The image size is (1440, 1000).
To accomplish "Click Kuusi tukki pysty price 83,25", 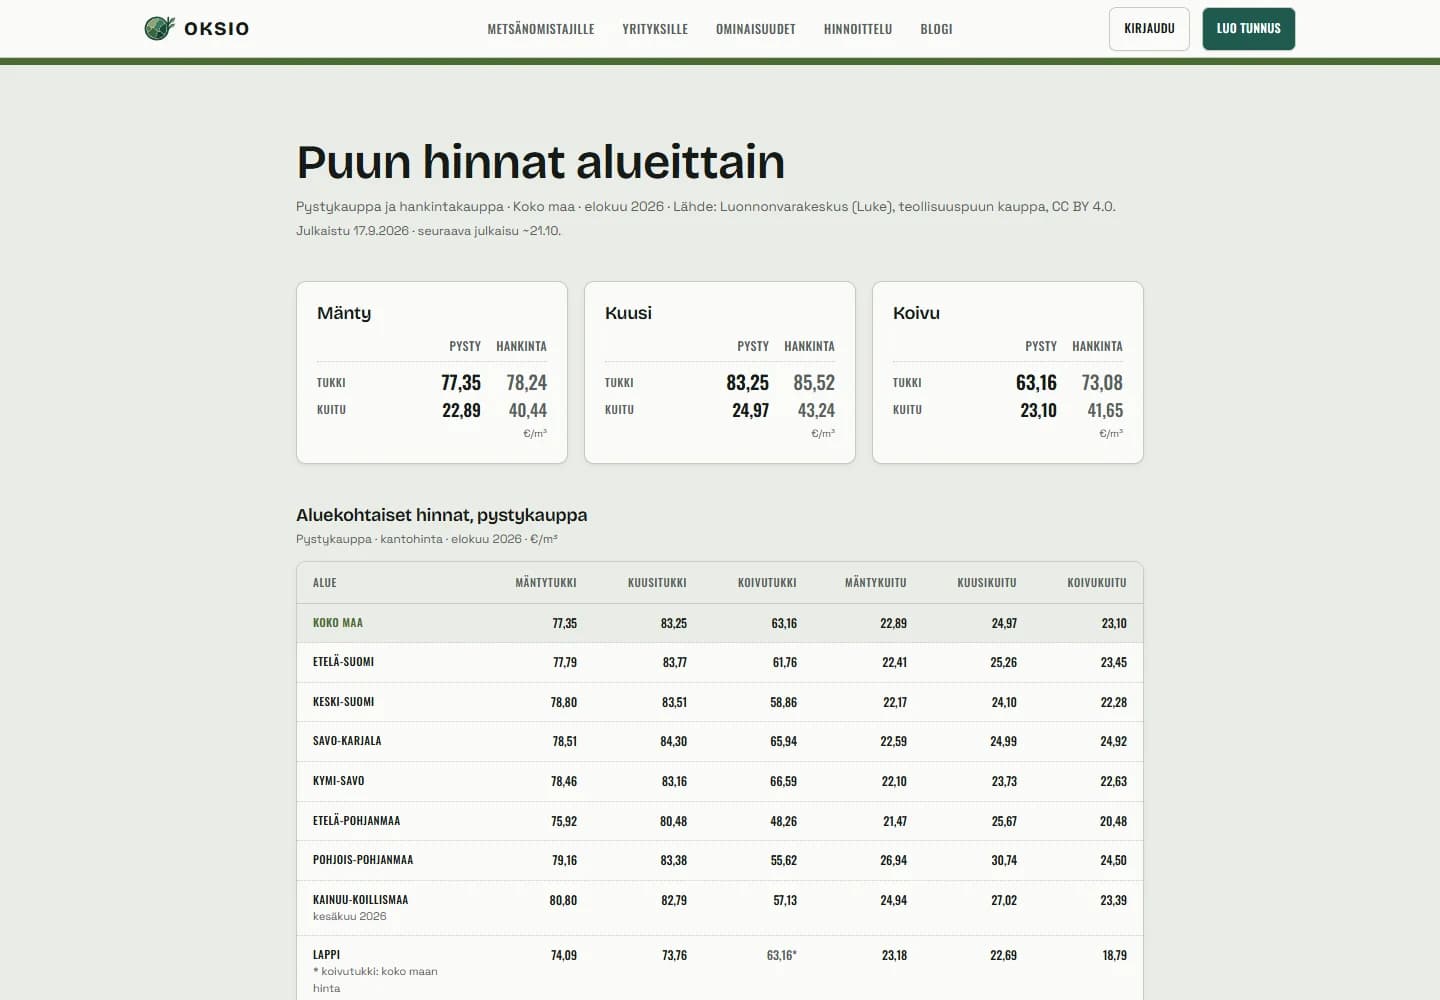I will tap(747, 383).
